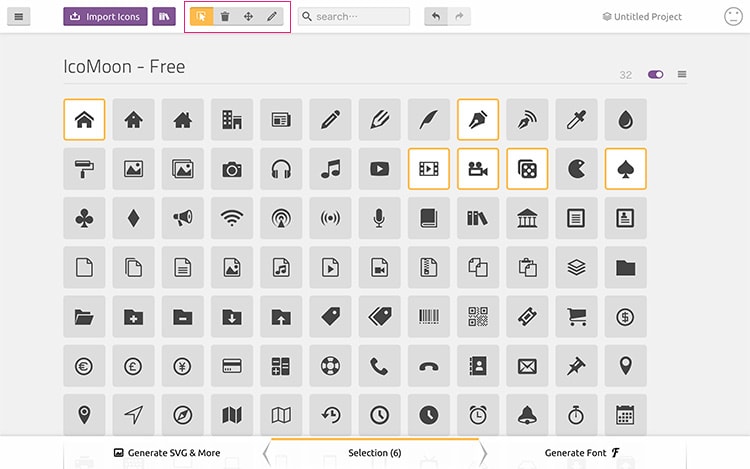Open the Generate Font tab
The width and height of the screenshot is (750, 469).
click(x=582, y=453)
